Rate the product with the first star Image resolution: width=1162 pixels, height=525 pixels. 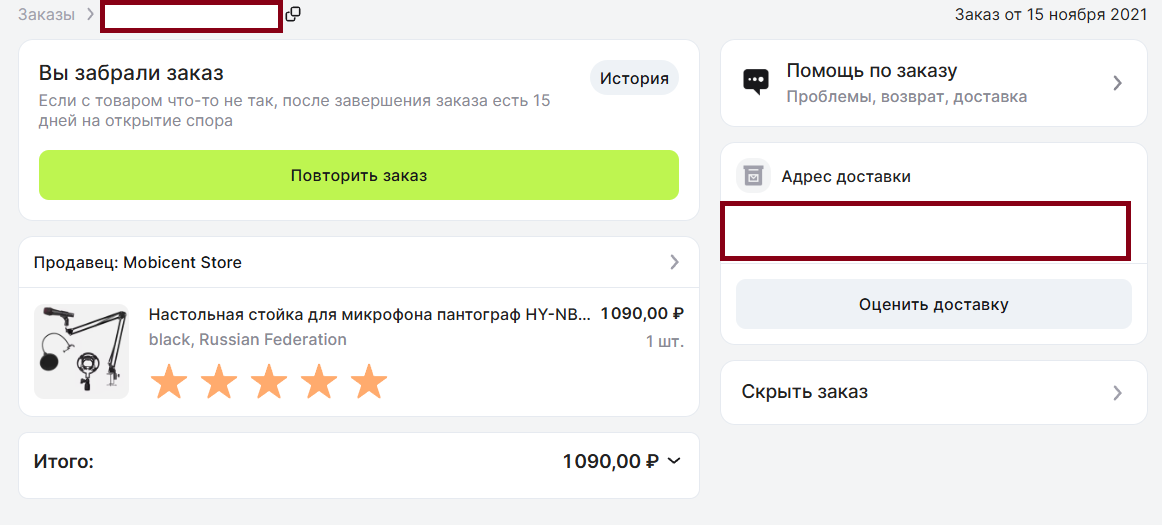169,382
